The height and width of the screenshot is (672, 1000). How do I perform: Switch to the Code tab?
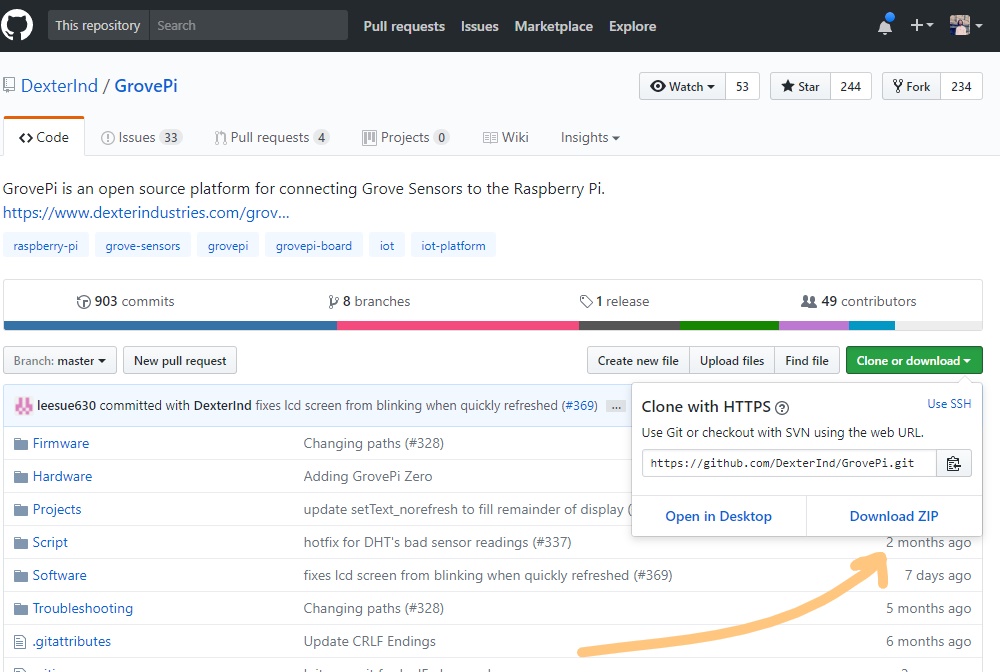[x=44, y=137]
